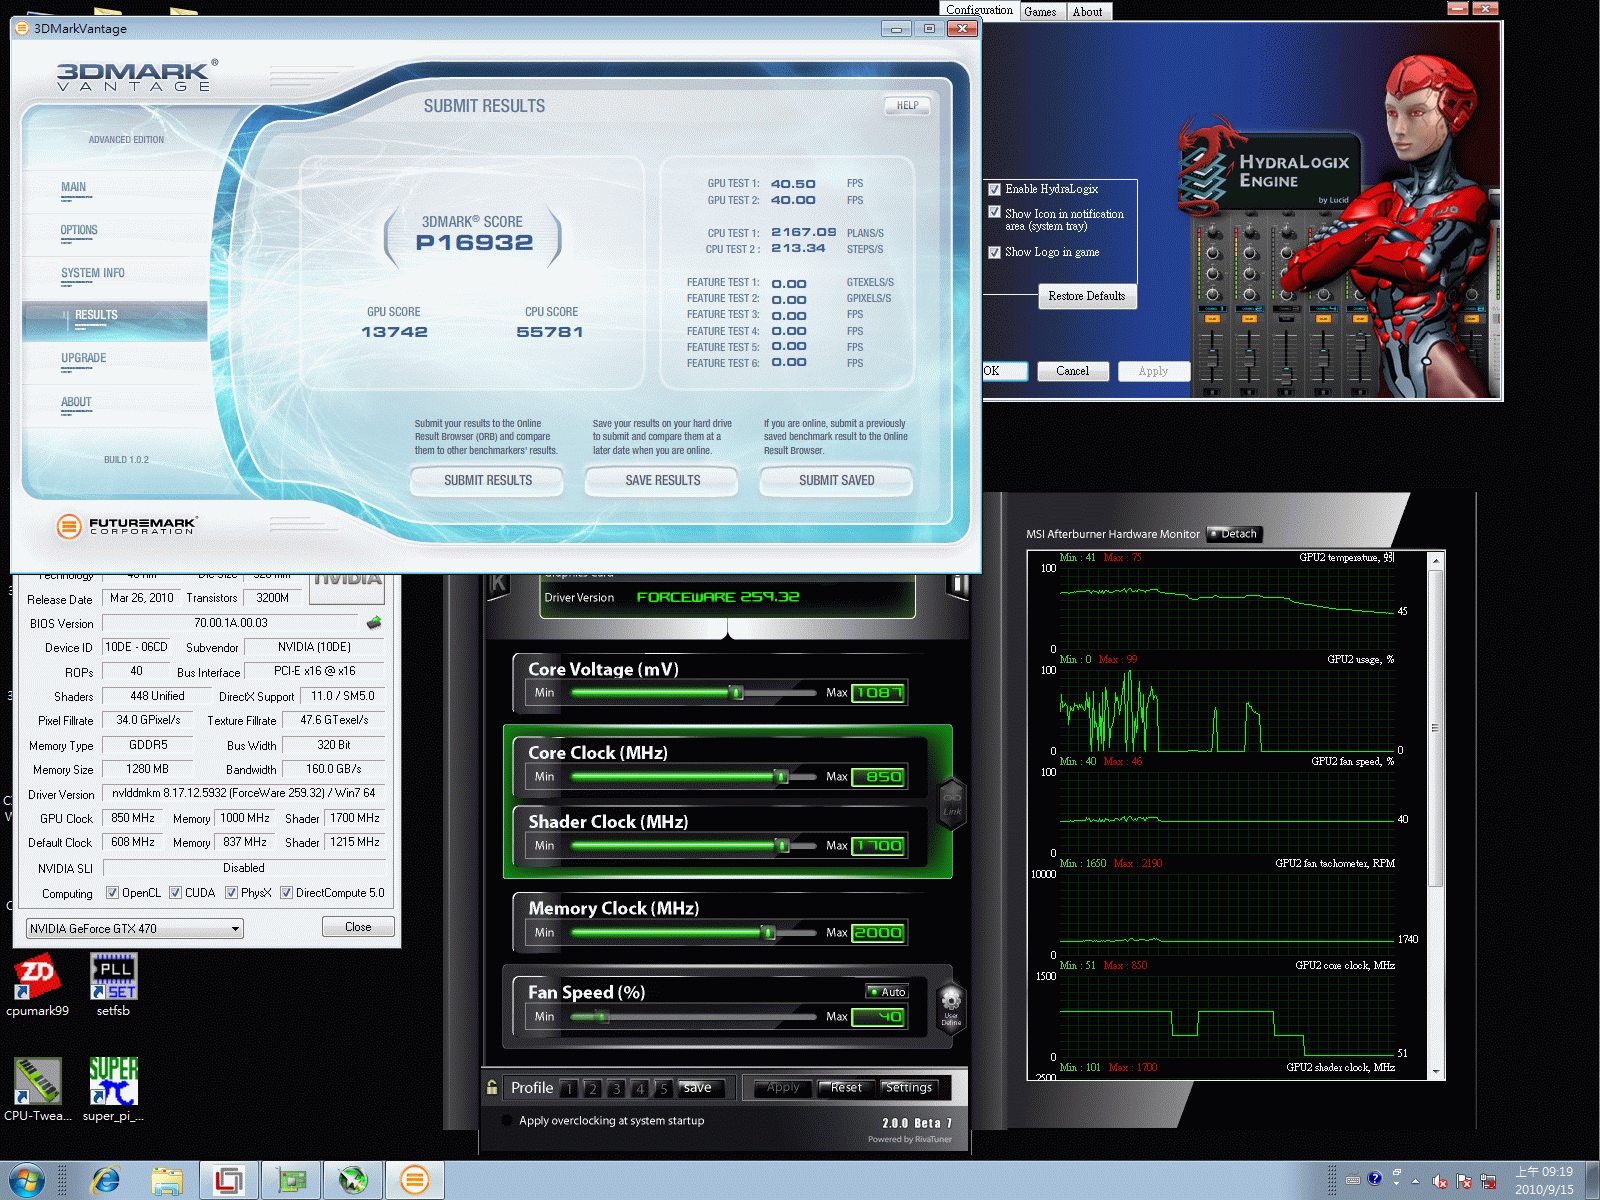Click the Link clocks hexagon icon
Screen dimensions: 1600x1200
(x=952, y=802)
